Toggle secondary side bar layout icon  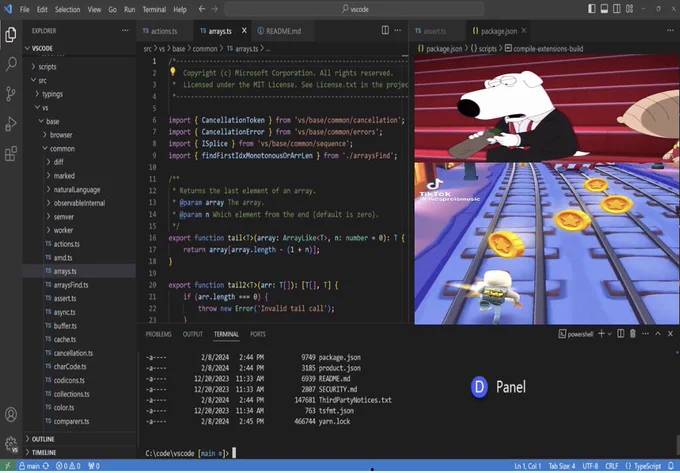(616, 9)
